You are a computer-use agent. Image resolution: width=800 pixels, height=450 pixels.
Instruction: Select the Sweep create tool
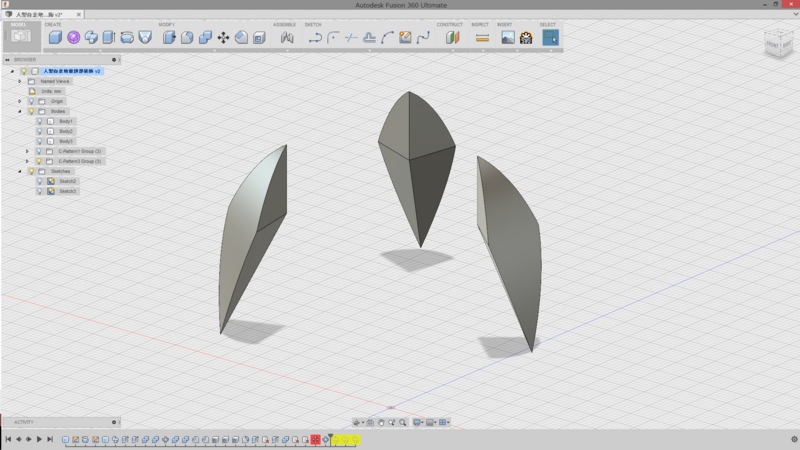[x=127, y=37]
